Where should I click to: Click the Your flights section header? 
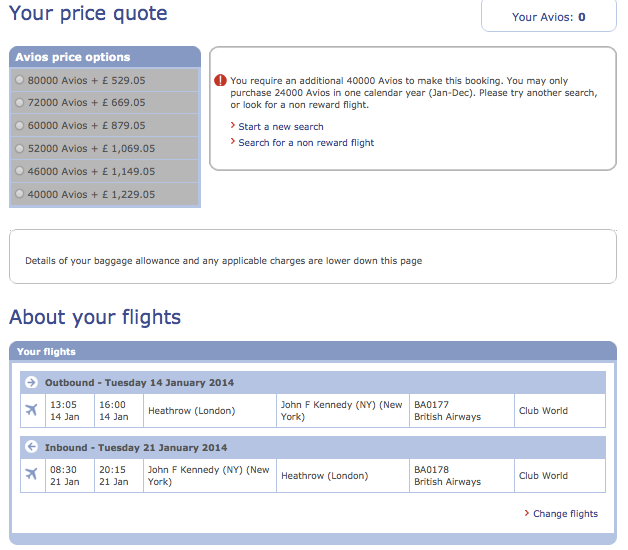pos(46,352)
